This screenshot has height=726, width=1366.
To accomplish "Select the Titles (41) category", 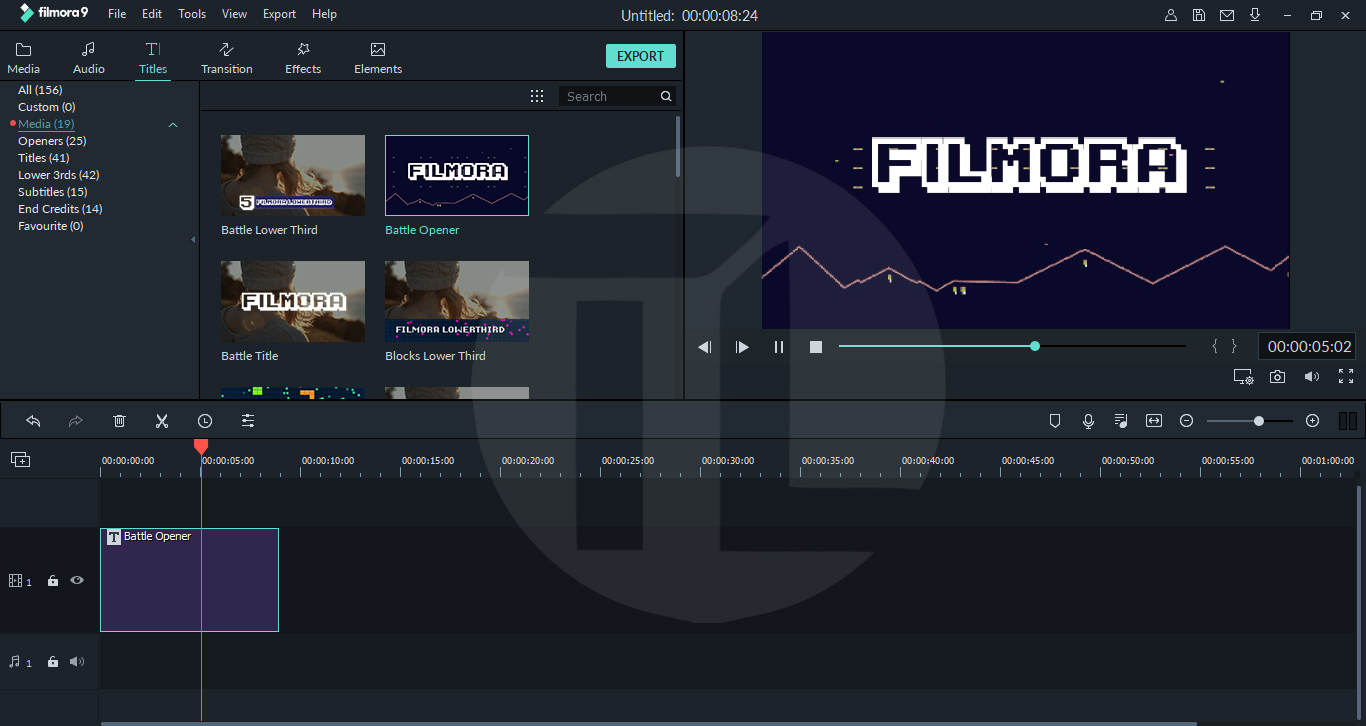I will [x=43, y=158].
